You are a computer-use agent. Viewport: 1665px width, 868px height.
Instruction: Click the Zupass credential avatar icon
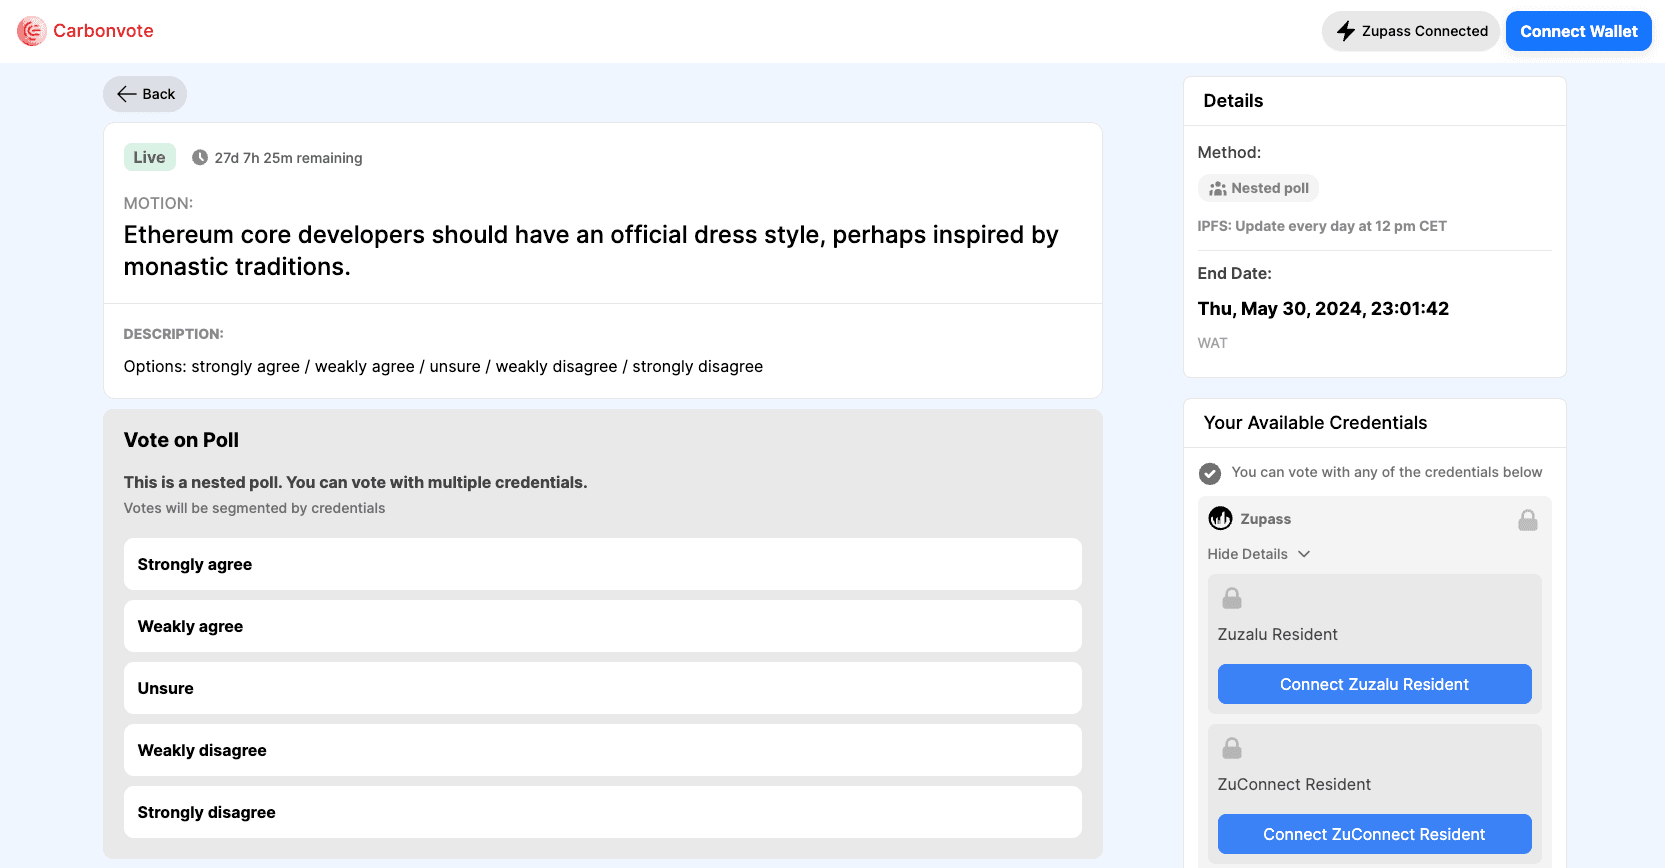click(1220, 519)
